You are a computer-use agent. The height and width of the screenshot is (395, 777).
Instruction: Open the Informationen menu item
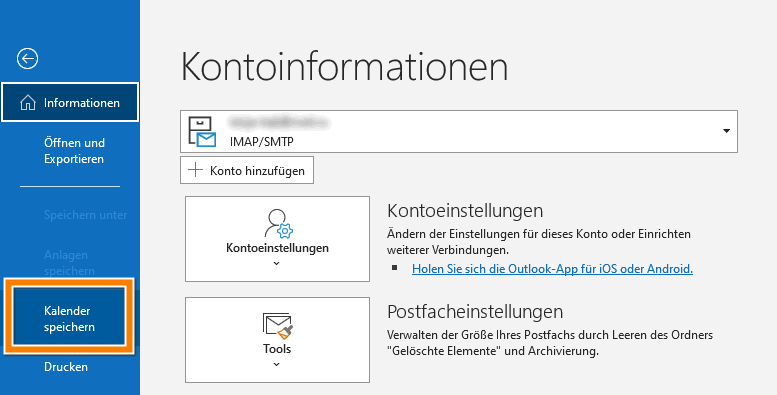click(70, 103)
